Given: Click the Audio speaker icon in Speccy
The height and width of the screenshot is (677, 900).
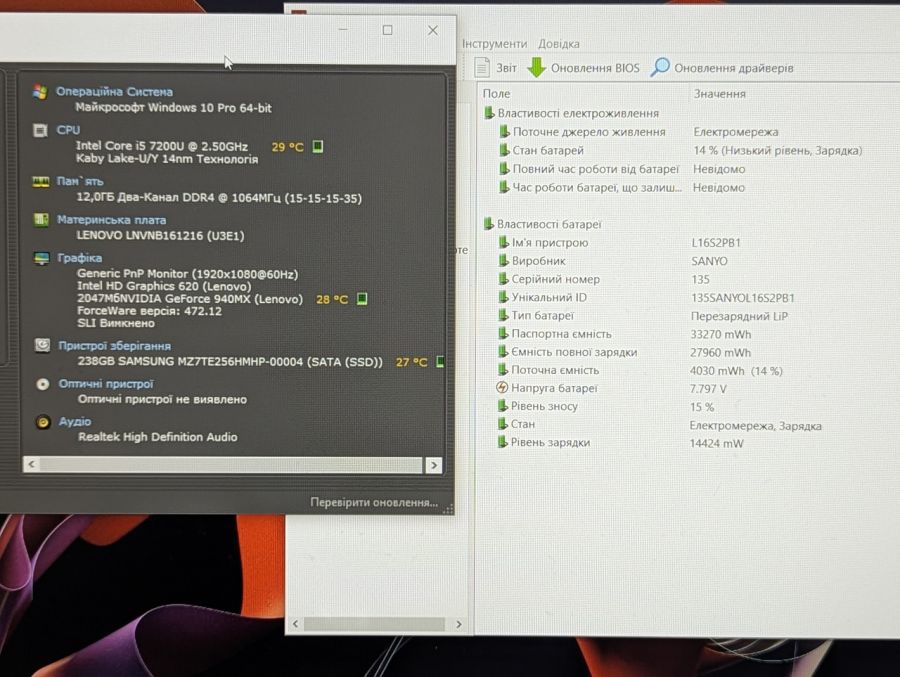Looking at the screenshot, I should point(43,422).
